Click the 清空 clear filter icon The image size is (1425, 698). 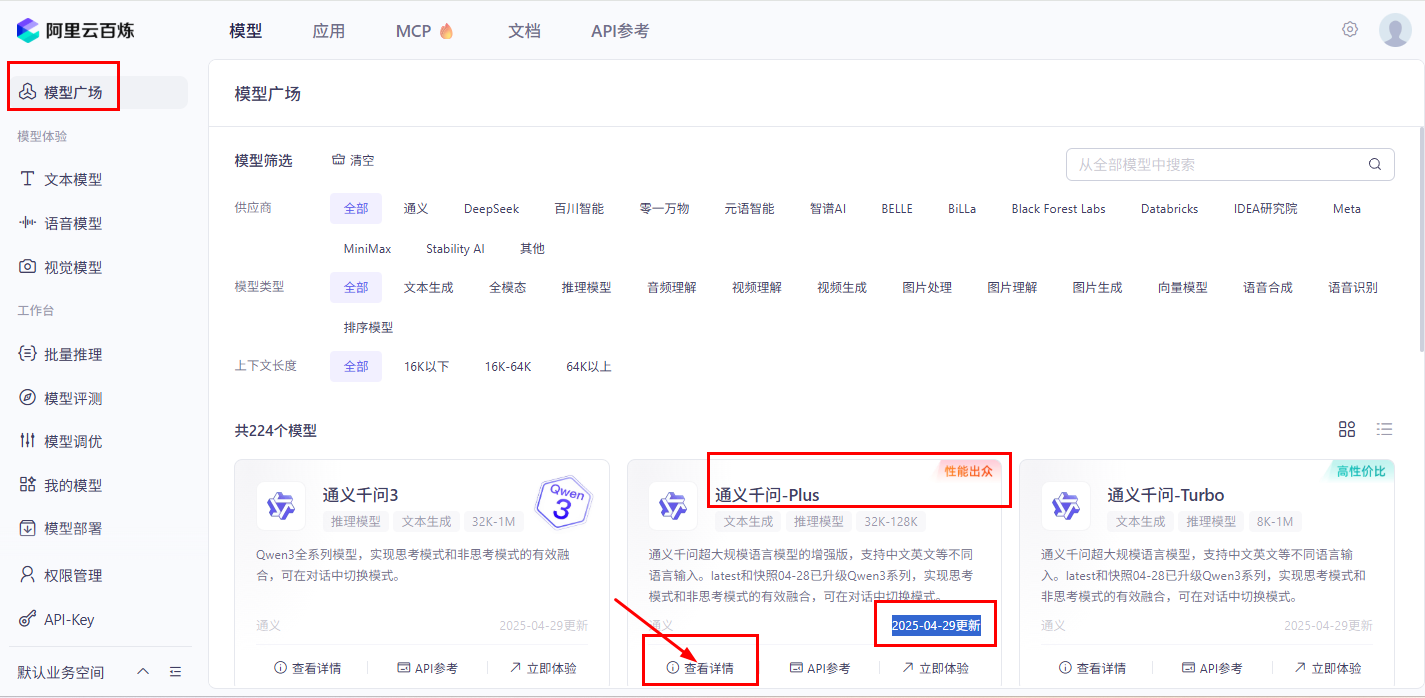pos(339,160)
